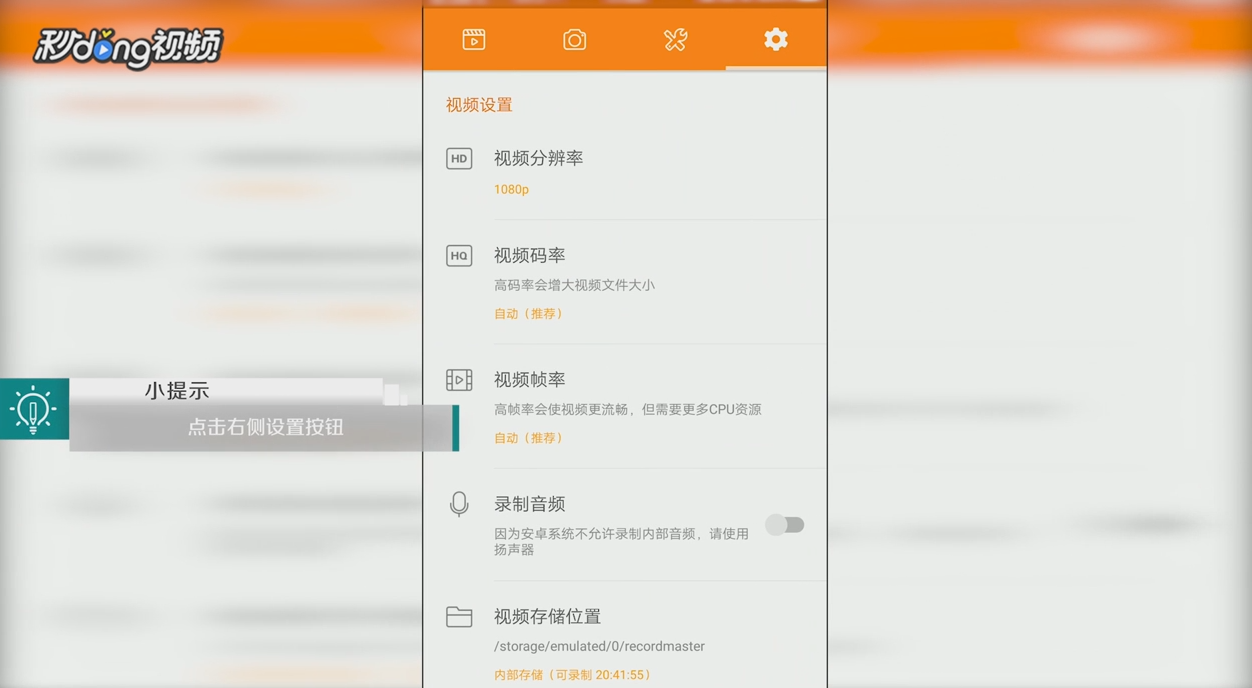The image size is (1252, 688).
Task: Click the microphone icon beside 录制音频
Action: coord(459,504)
